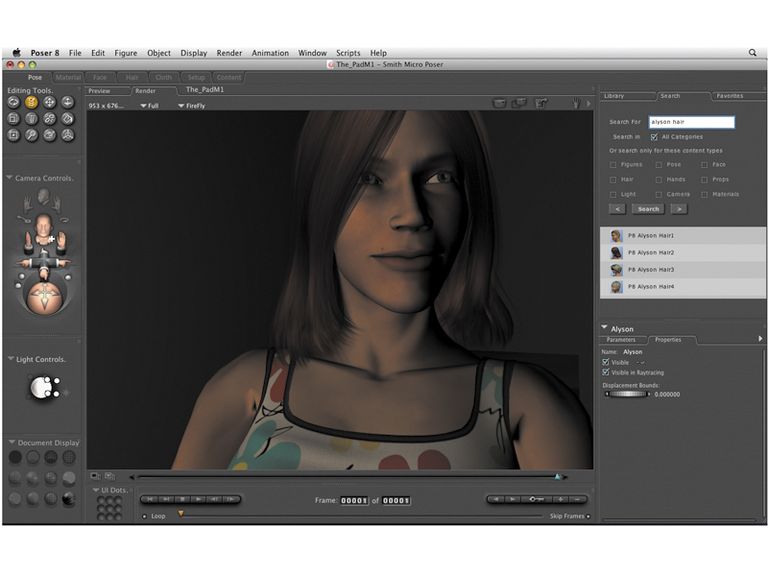768x576 pixels.
Task: Open Spotlight search in the menu bar
Action: pyautogui.click(x=752, y=53)
